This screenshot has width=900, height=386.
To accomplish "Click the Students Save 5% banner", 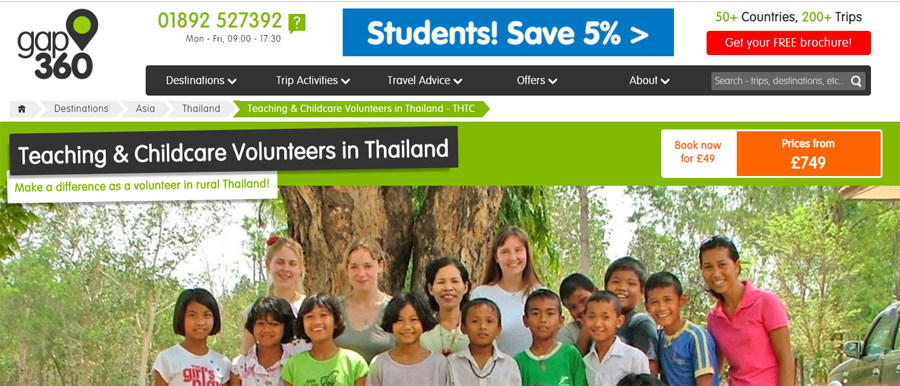I will coord(508,32).
